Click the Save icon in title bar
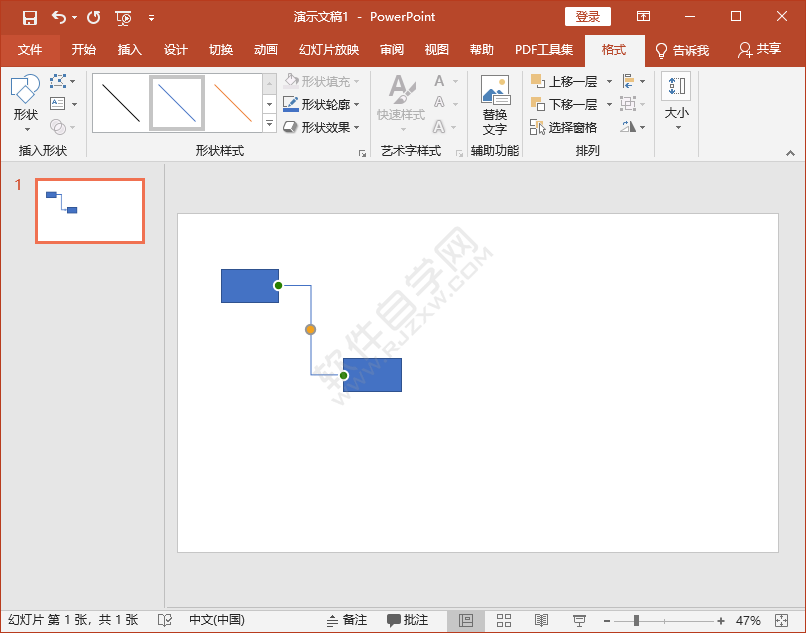 pyautogui.click(x=30, y=17)
